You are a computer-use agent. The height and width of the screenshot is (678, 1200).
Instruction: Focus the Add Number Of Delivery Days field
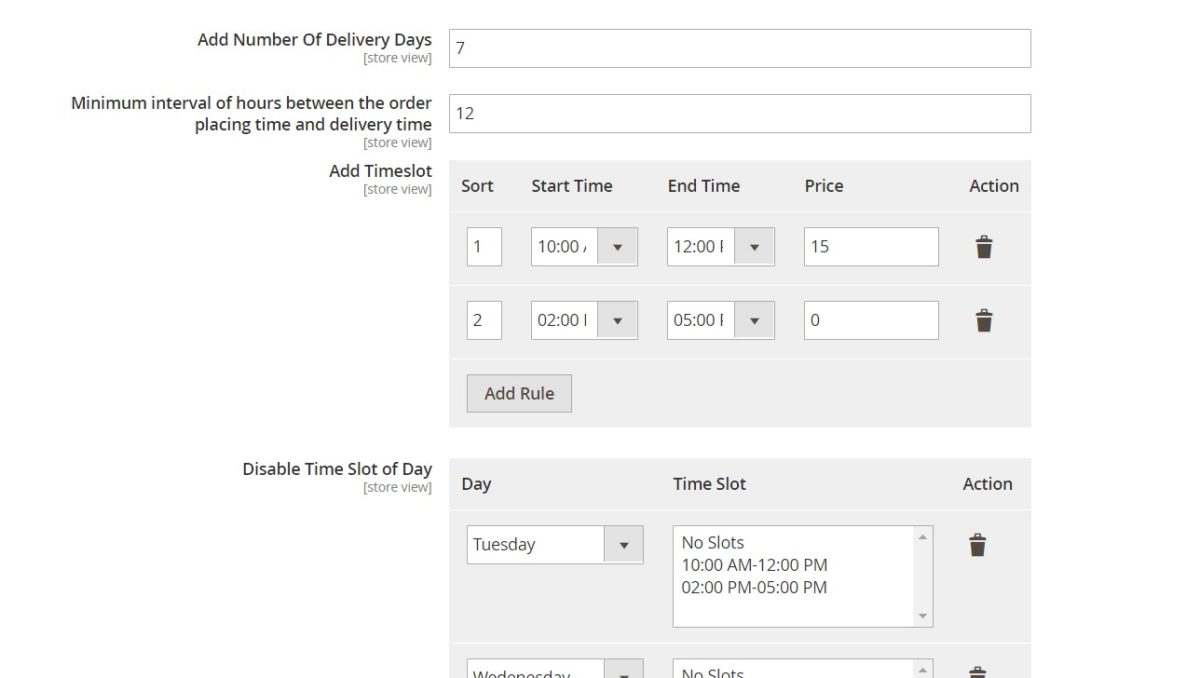(740, 47)
